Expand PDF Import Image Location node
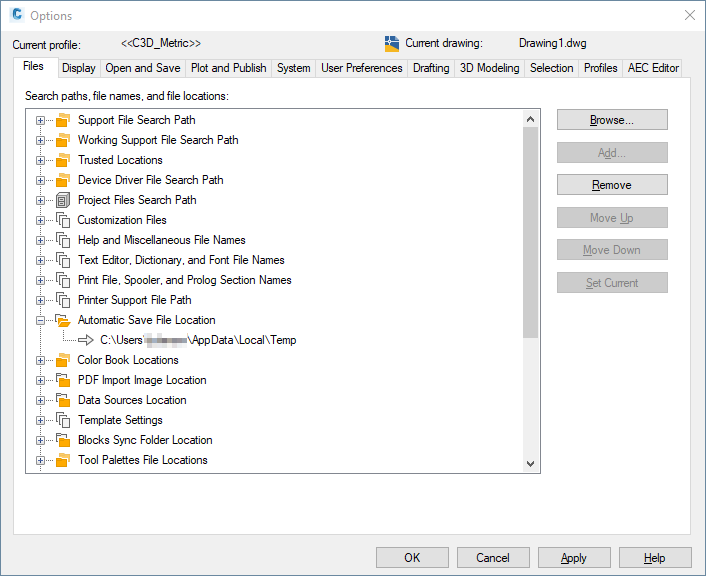The height and width of the screenshot is (576, 706). [x=41, y=381]
